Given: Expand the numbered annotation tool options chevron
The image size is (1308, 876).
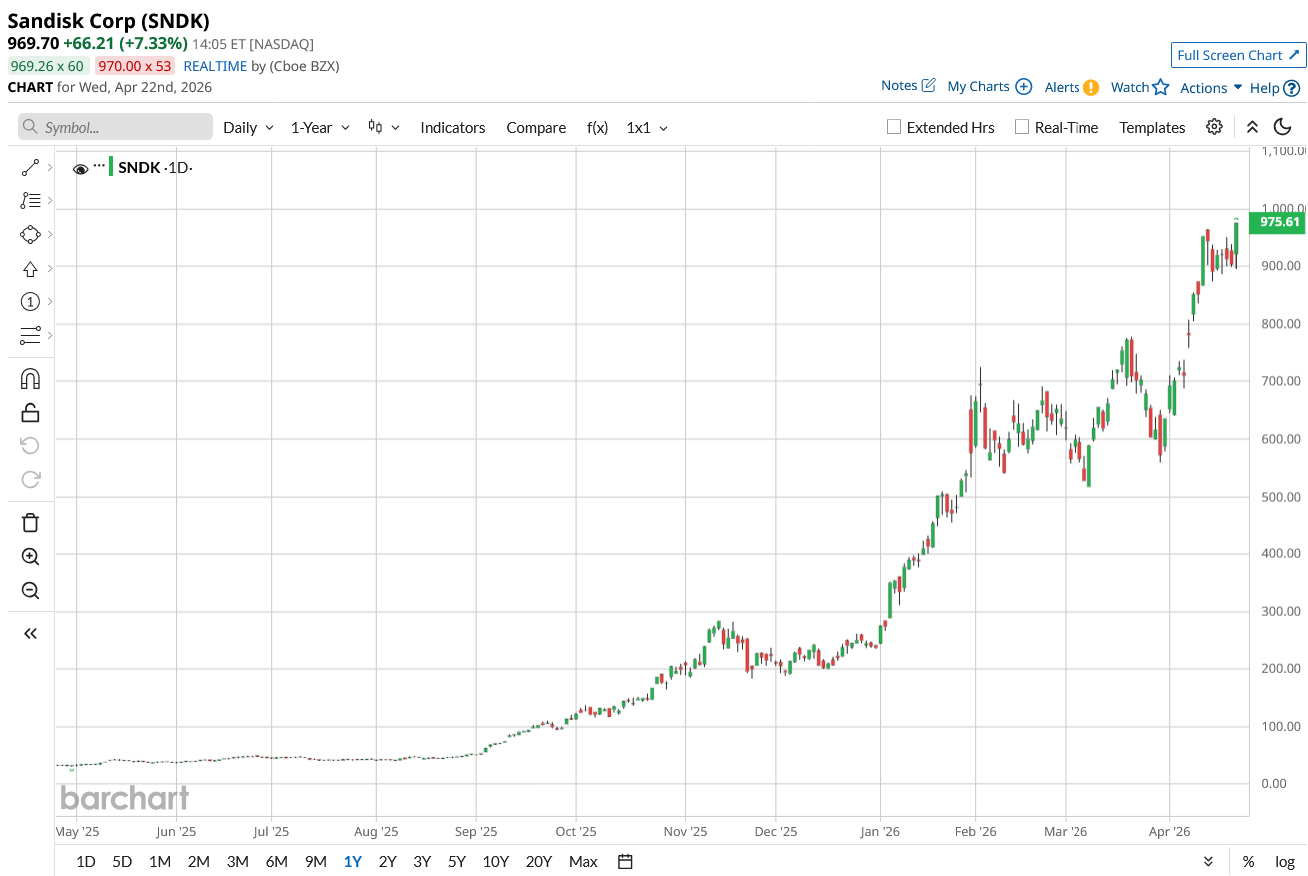Looking at the screenshot, I should point(50,302).
